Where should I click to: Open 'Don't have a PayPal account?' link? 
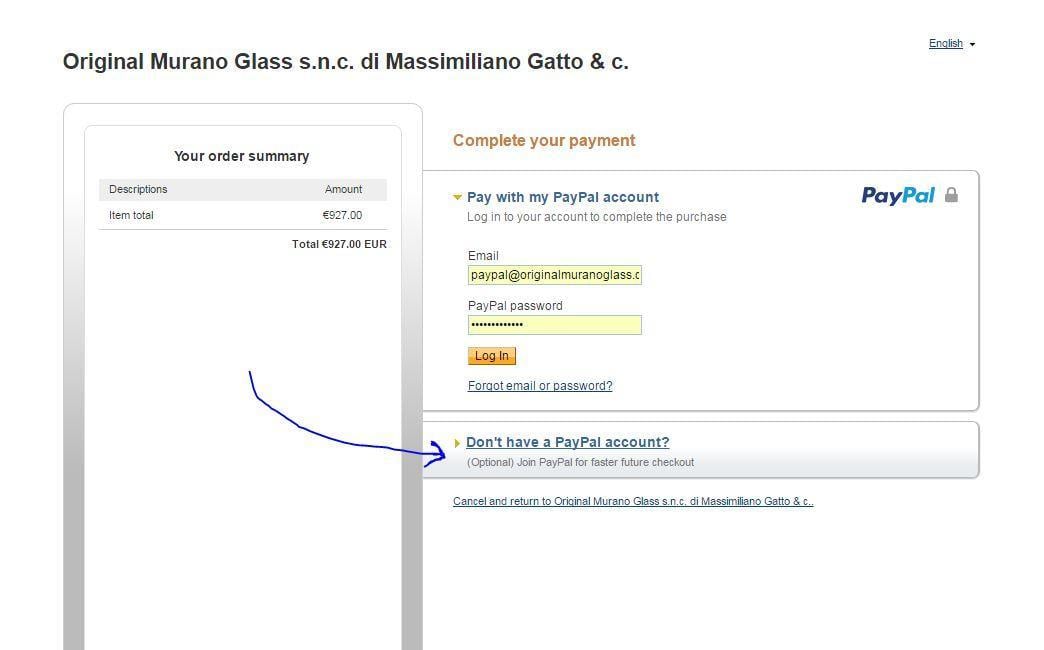pos(567,442)
